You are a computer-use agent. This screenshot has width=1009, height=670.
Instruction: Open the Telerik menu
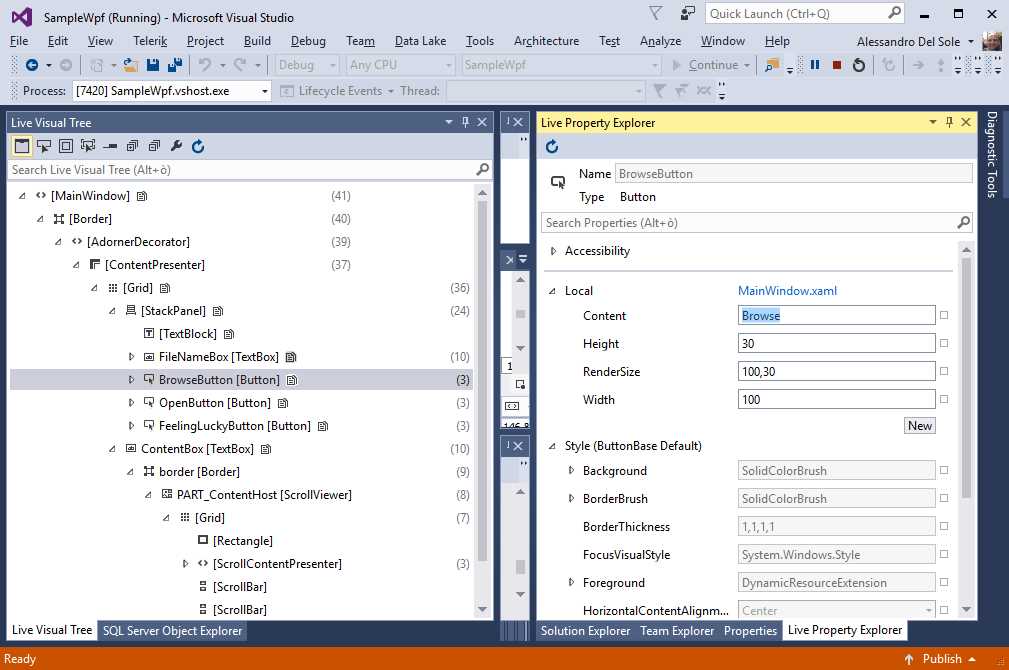(150, 41)
